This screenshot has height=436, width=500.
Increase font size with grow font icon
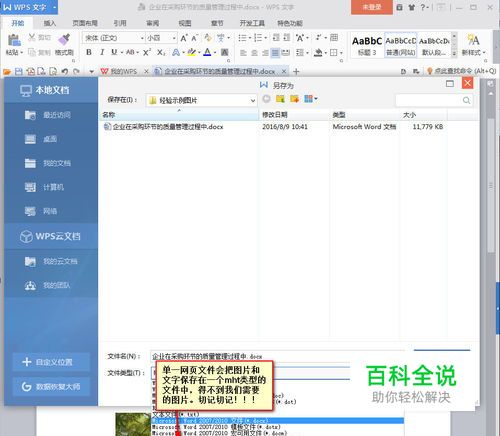184,38
